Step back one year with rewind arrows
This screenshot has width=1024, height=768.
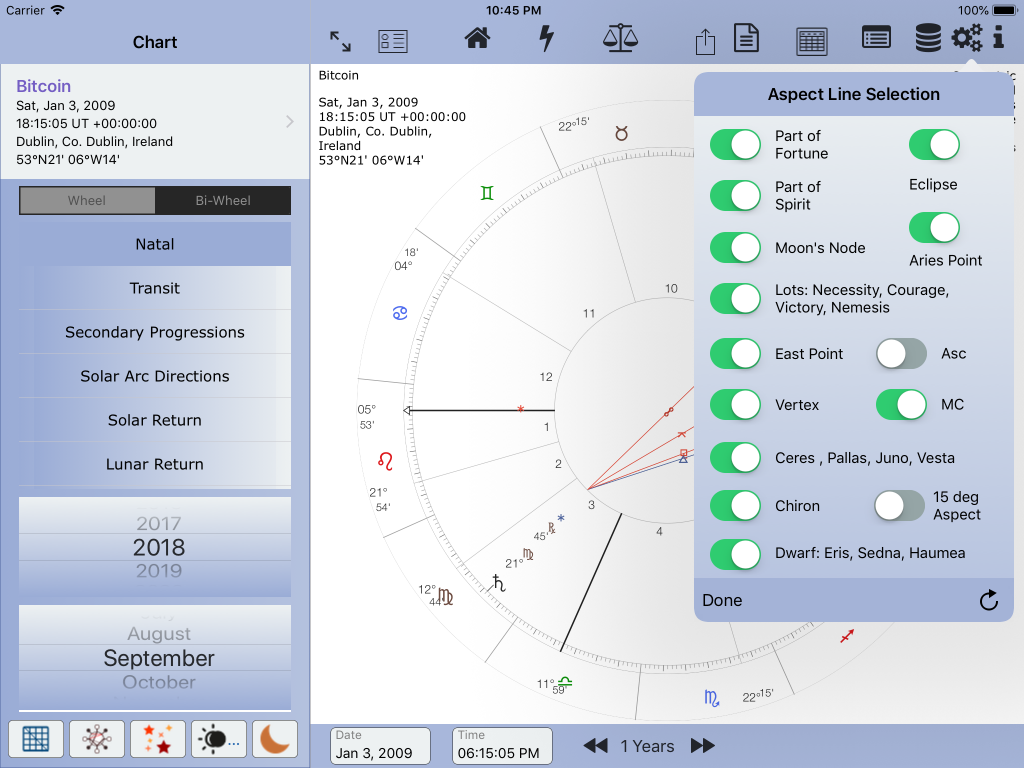(595, 745)
